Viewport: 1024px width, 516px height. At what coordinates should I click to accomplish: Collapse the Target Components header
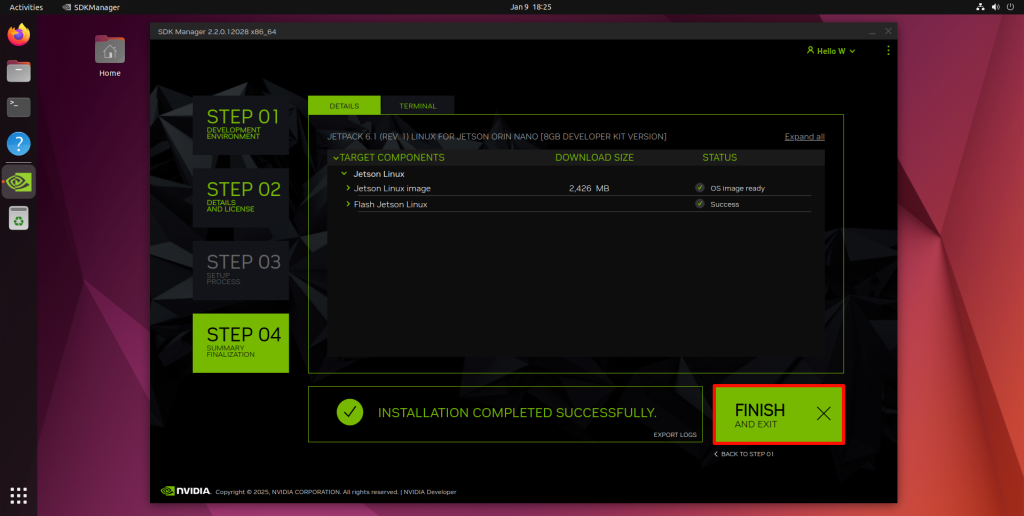[335, 157]
